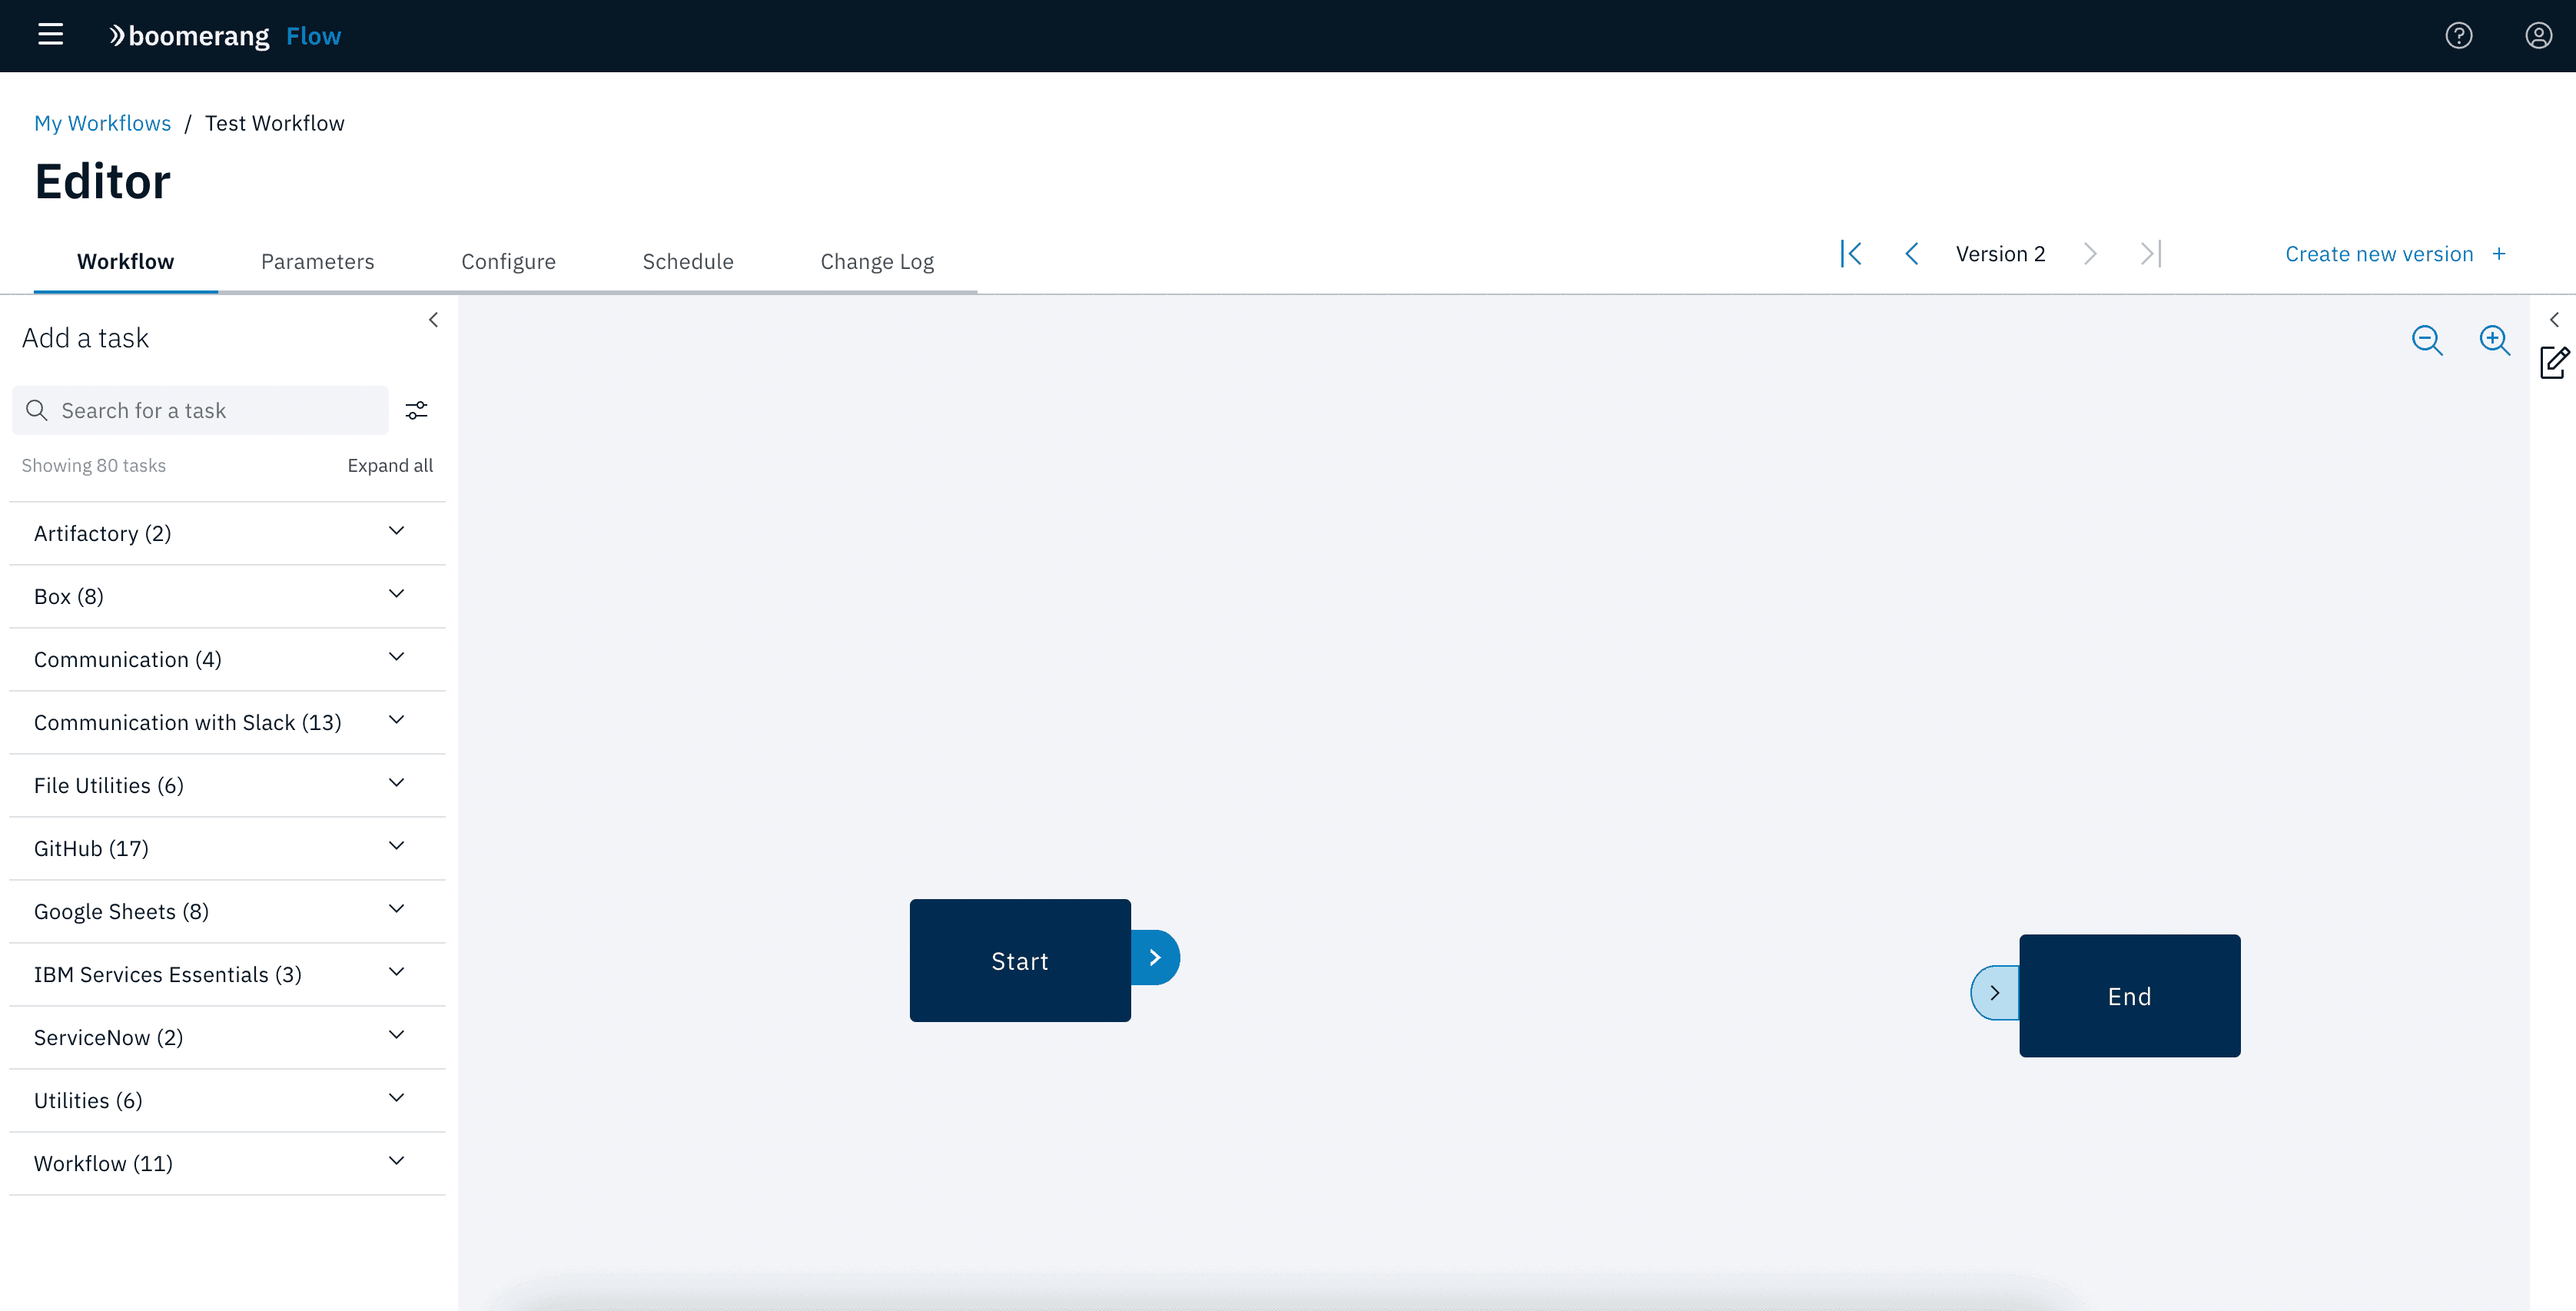Go to My Workflows breadcrumb link
Viewport: 2576px width, 1311px height.
click(102, 123)
